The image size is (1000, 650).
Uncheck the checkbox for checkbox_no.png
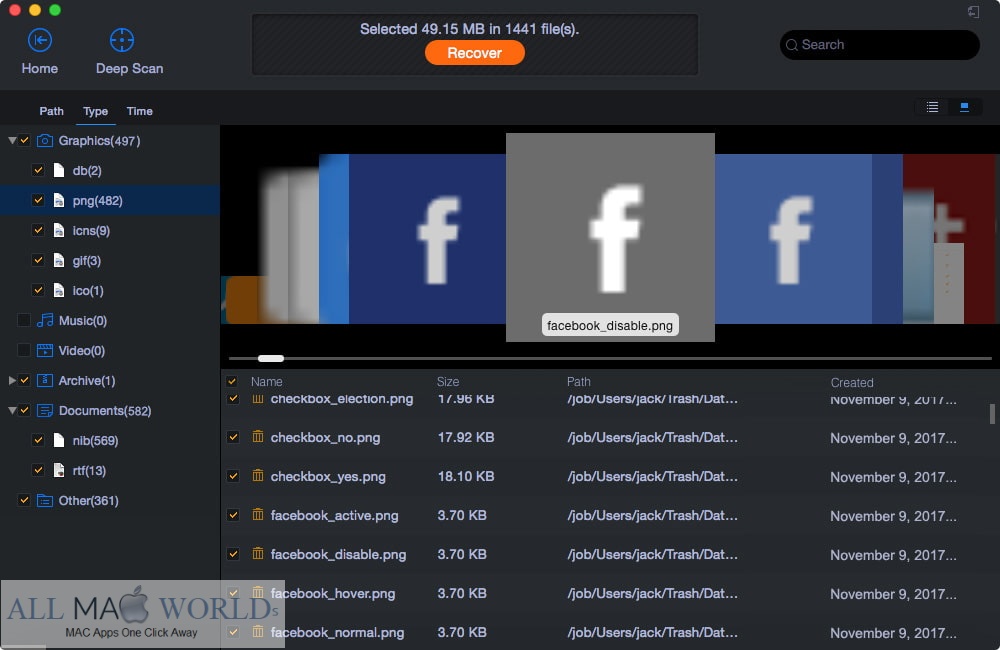click(x=233, y=438)
